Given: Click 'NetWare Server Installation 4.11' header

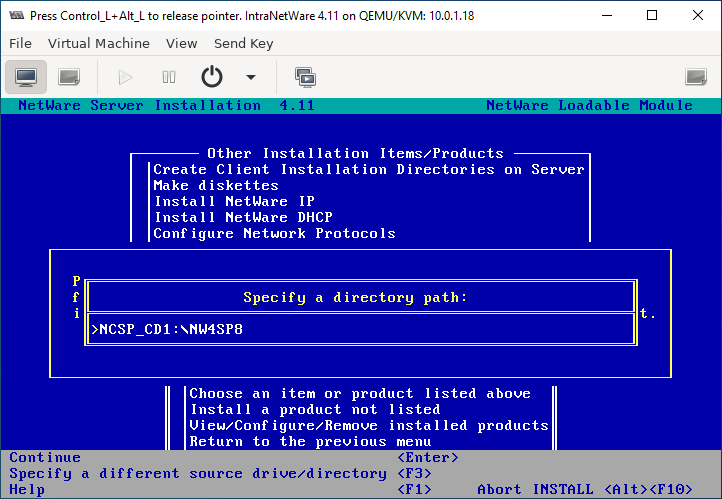Looking at the screenshot, I should tap(166, 105).
